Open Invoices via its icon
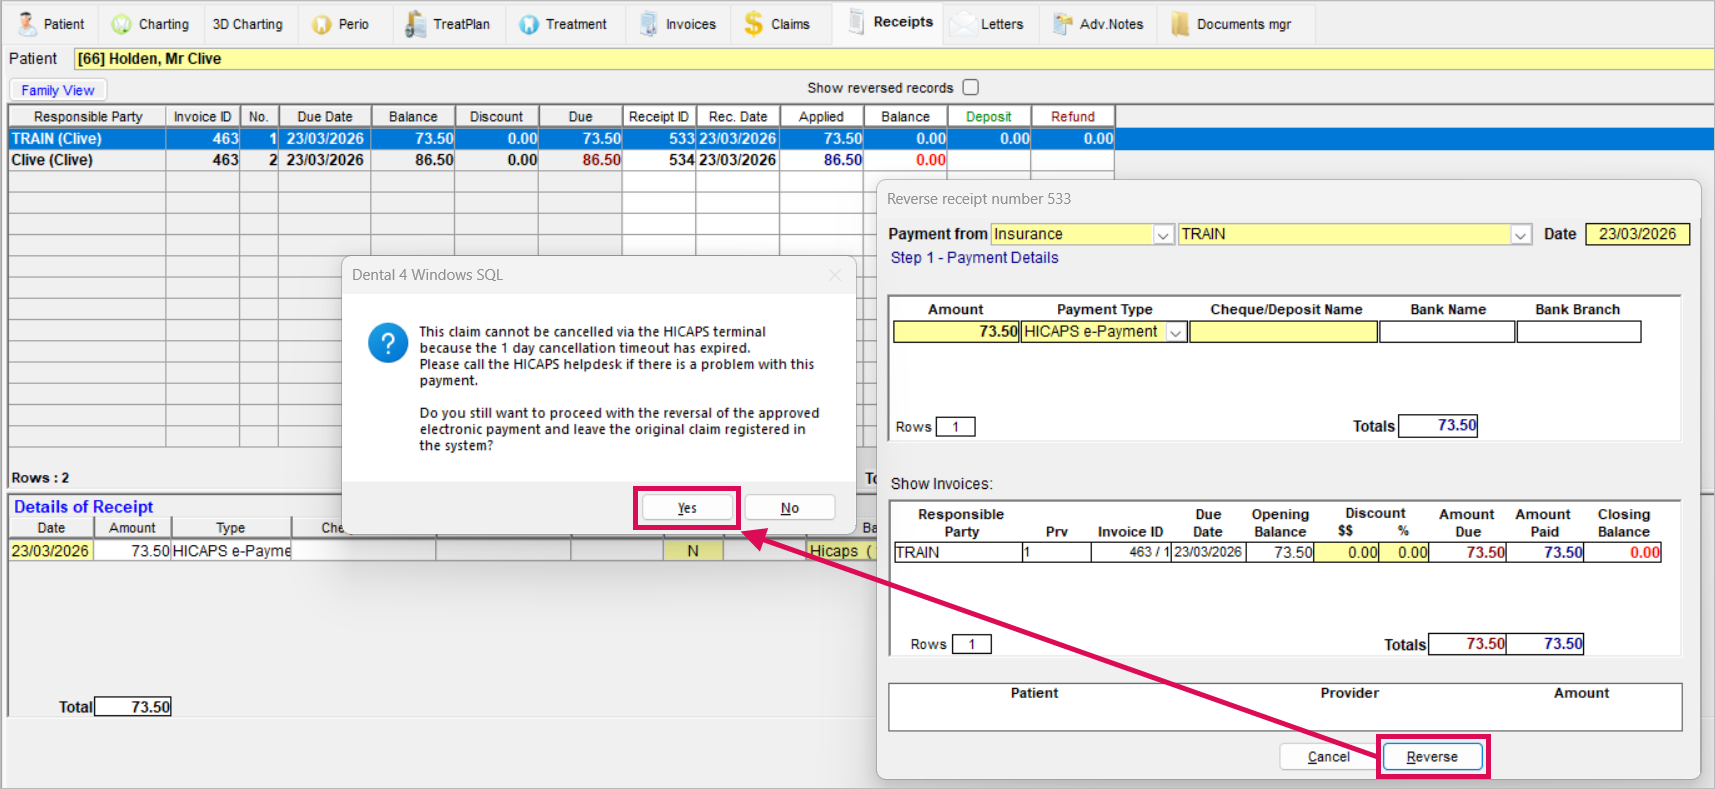Image resolution: width=1715 pixels, height=789 pixels. [x=649, y=24]
